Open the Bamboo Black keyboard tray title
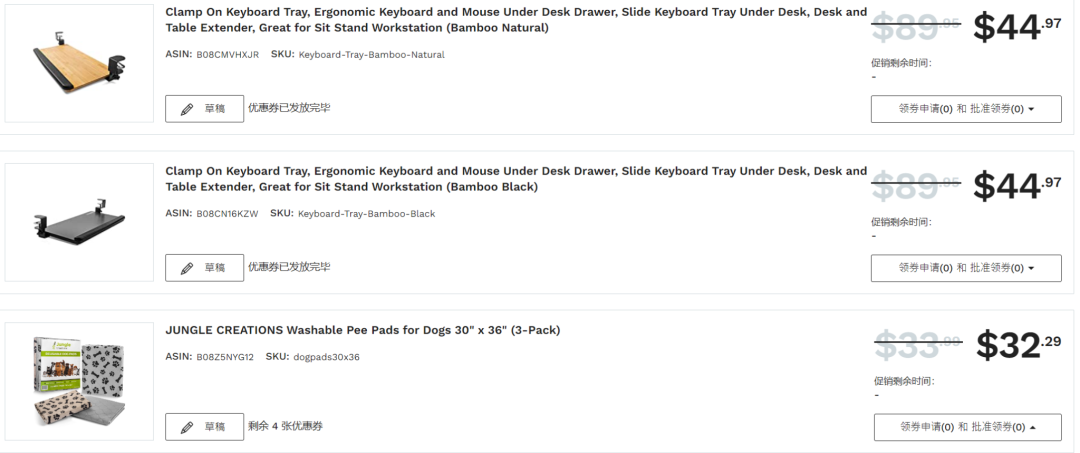Image resolution: width=1080 pixels, height=453 pixels. coord(516,179)
